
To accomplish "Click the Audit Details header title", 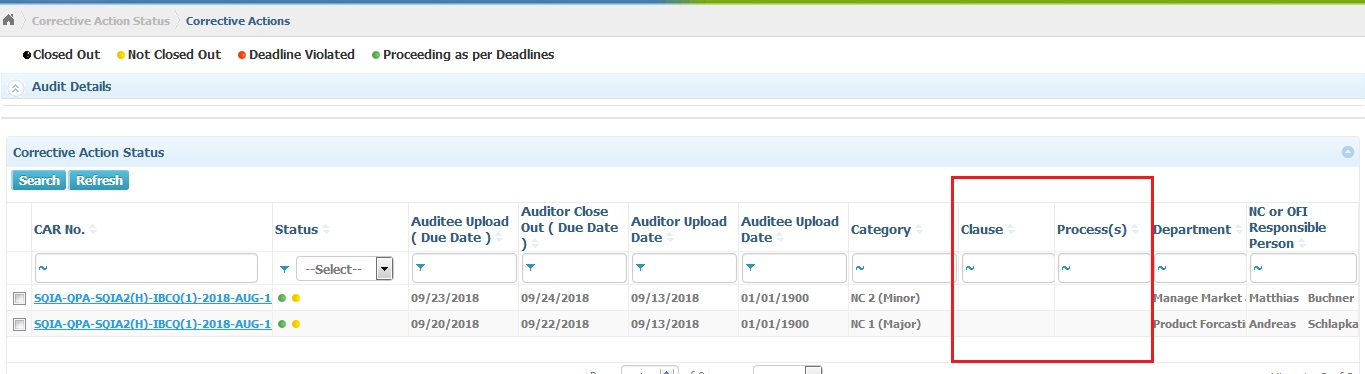I will tap(72, 87).
